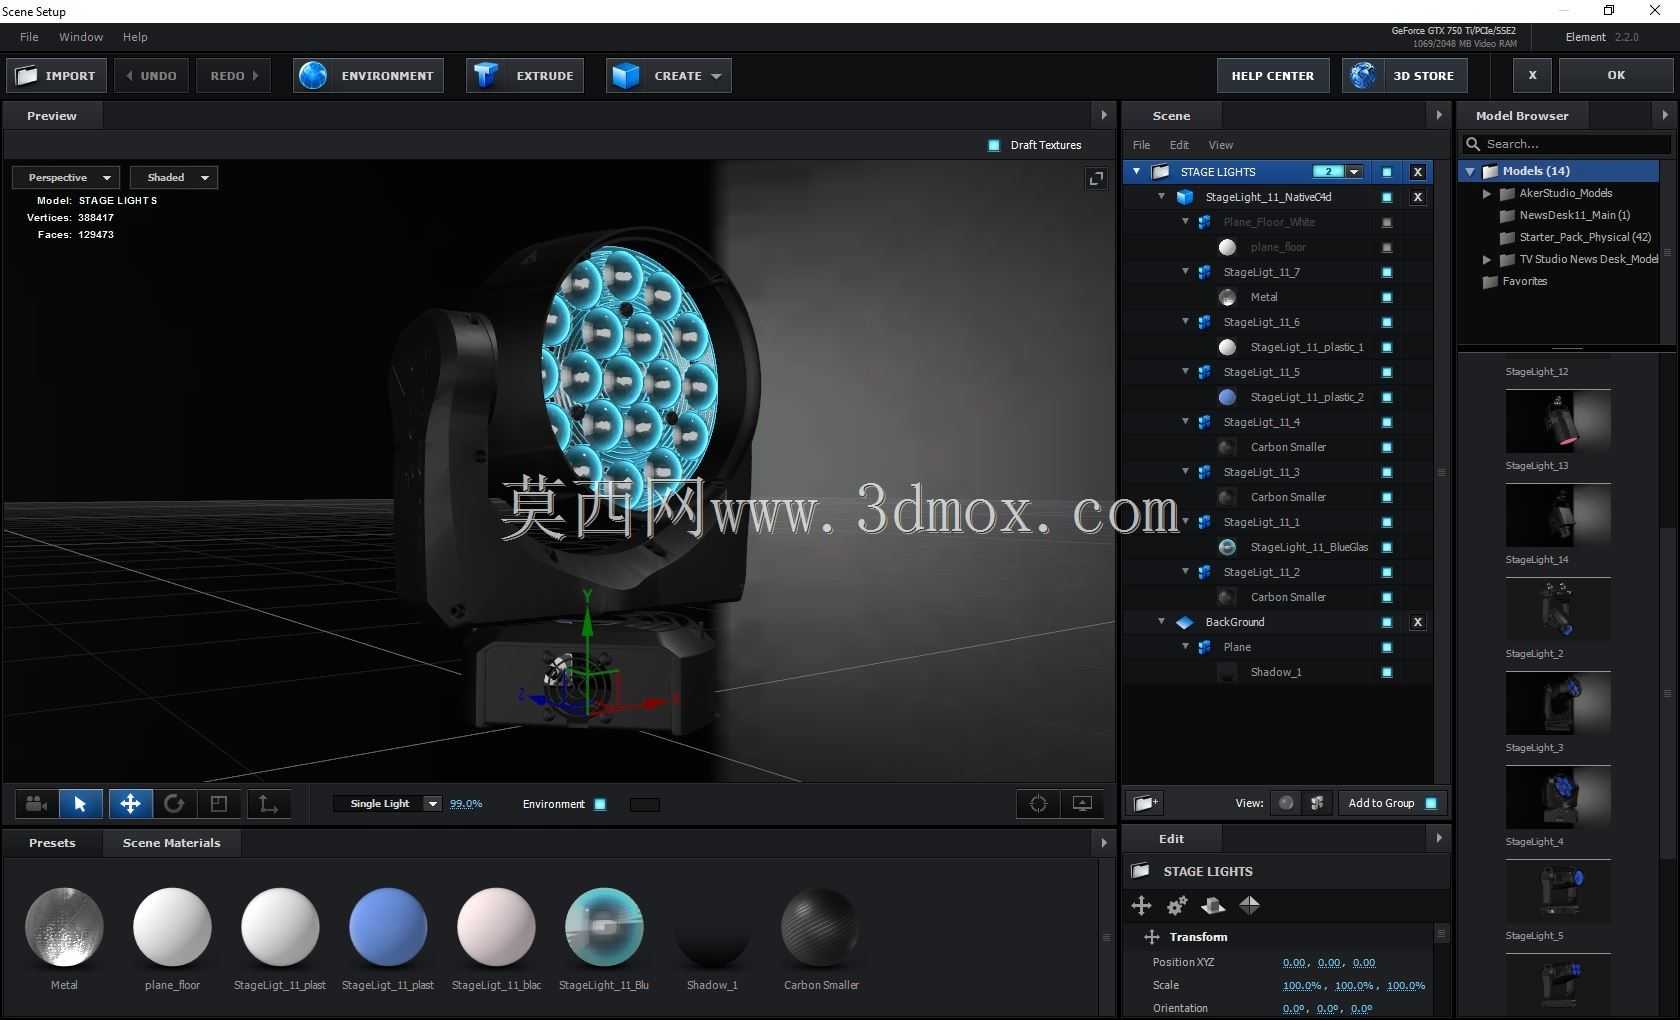Open Scene panel Edit menu

pos(1179,145)
